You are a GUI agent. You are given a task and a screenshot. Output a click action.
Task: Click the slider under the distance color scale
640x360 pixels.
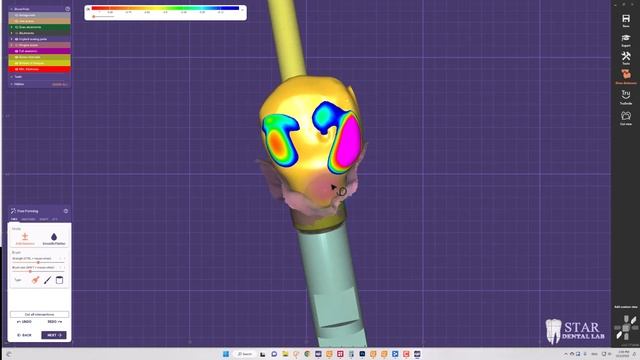pos(103,17)
